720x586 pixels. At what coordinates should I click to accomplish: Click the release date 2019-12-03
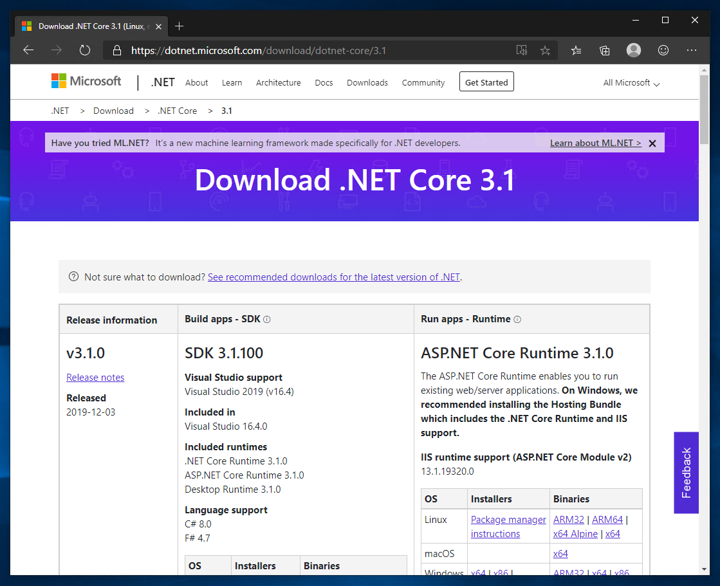point(90,412)
